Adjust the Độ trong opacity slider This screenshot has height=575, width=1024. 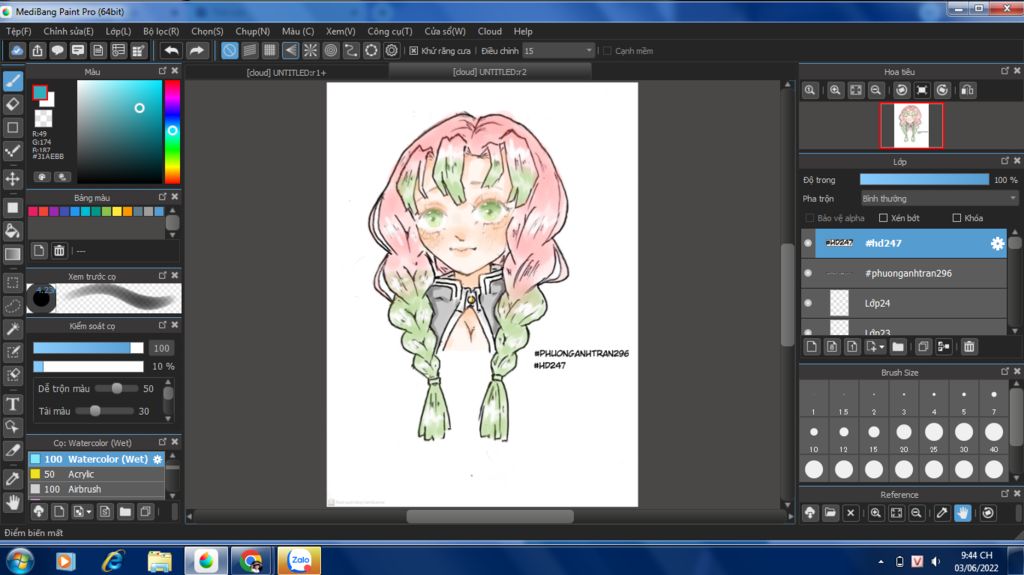[924, 180]
